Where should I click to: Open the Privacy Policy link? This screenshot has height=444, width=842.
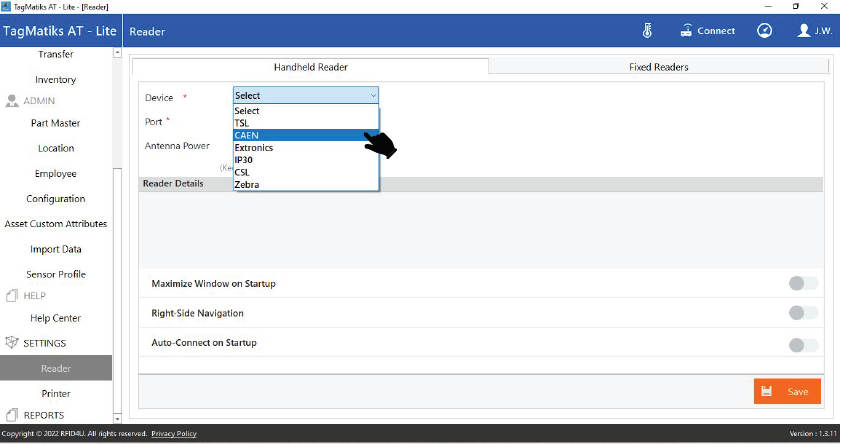tap(174, 434)
